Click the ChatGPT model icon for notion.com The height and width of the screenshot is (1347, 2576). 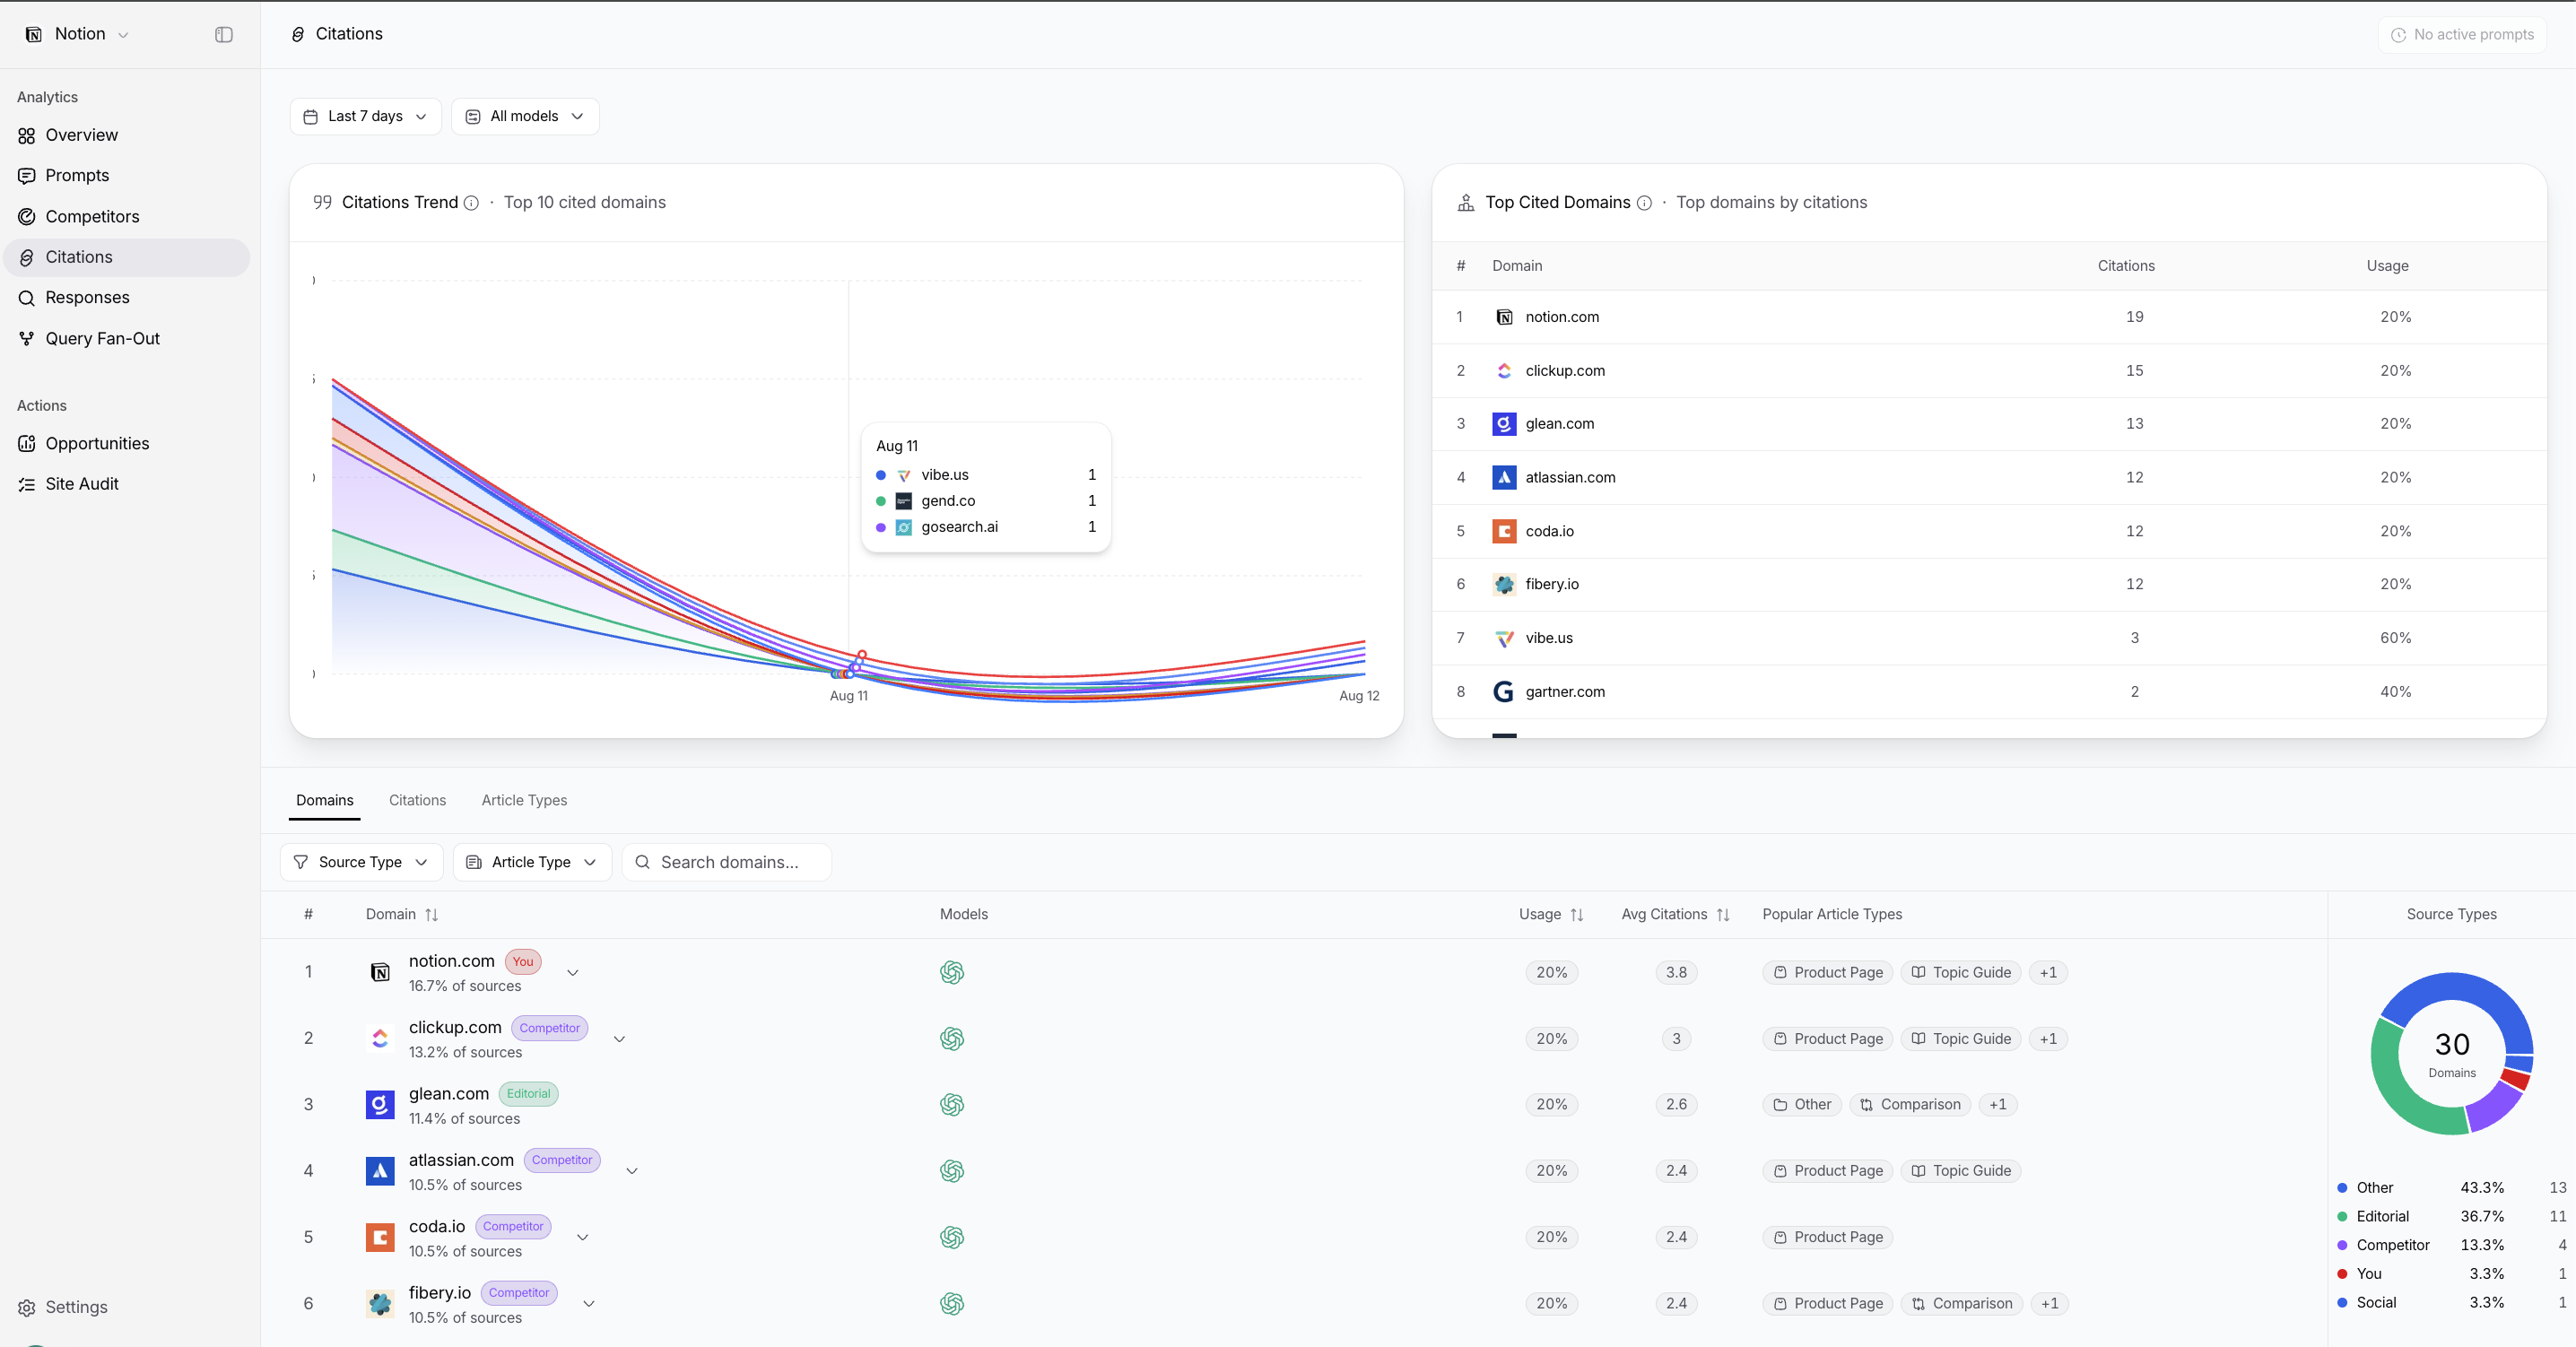[952, 972]
